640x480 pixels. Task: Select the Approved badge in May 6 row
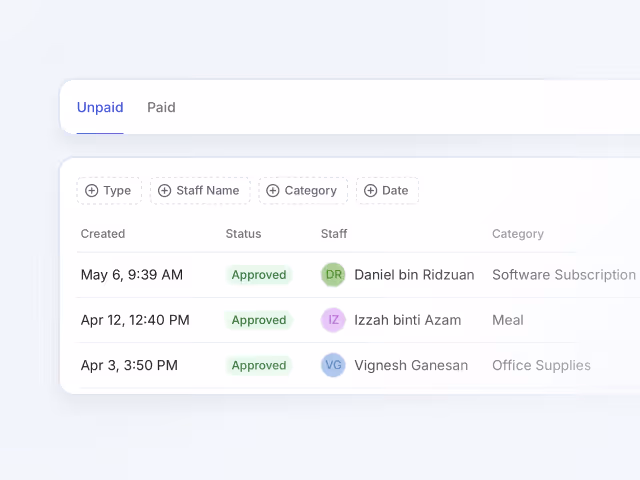[x=259, y=275]
